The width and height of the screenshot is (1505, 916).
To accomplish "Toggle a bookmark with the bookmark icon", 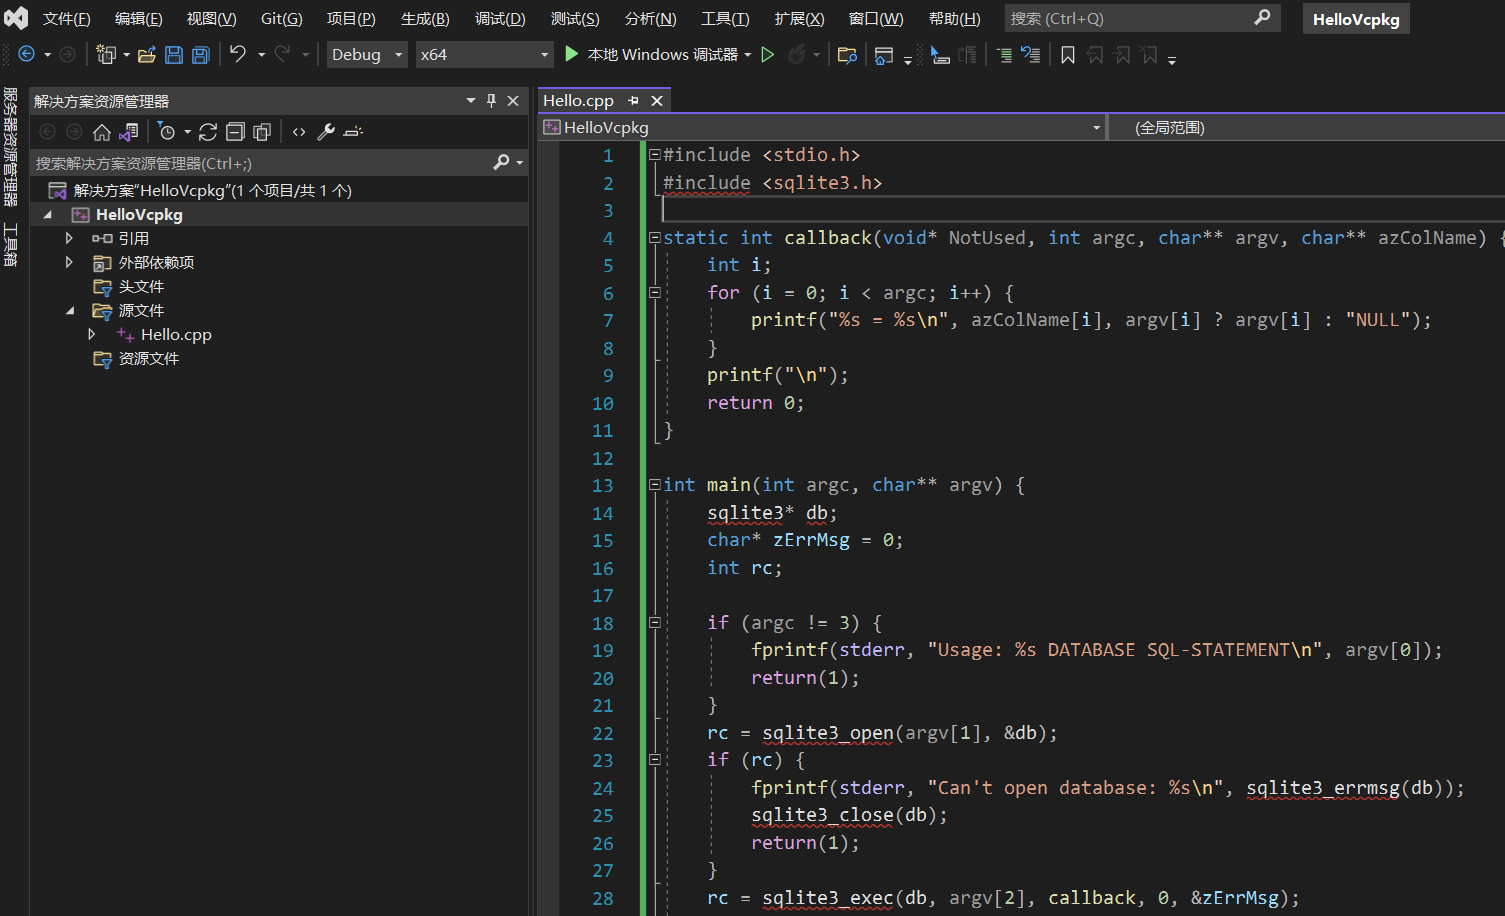I will [1068, 55].
